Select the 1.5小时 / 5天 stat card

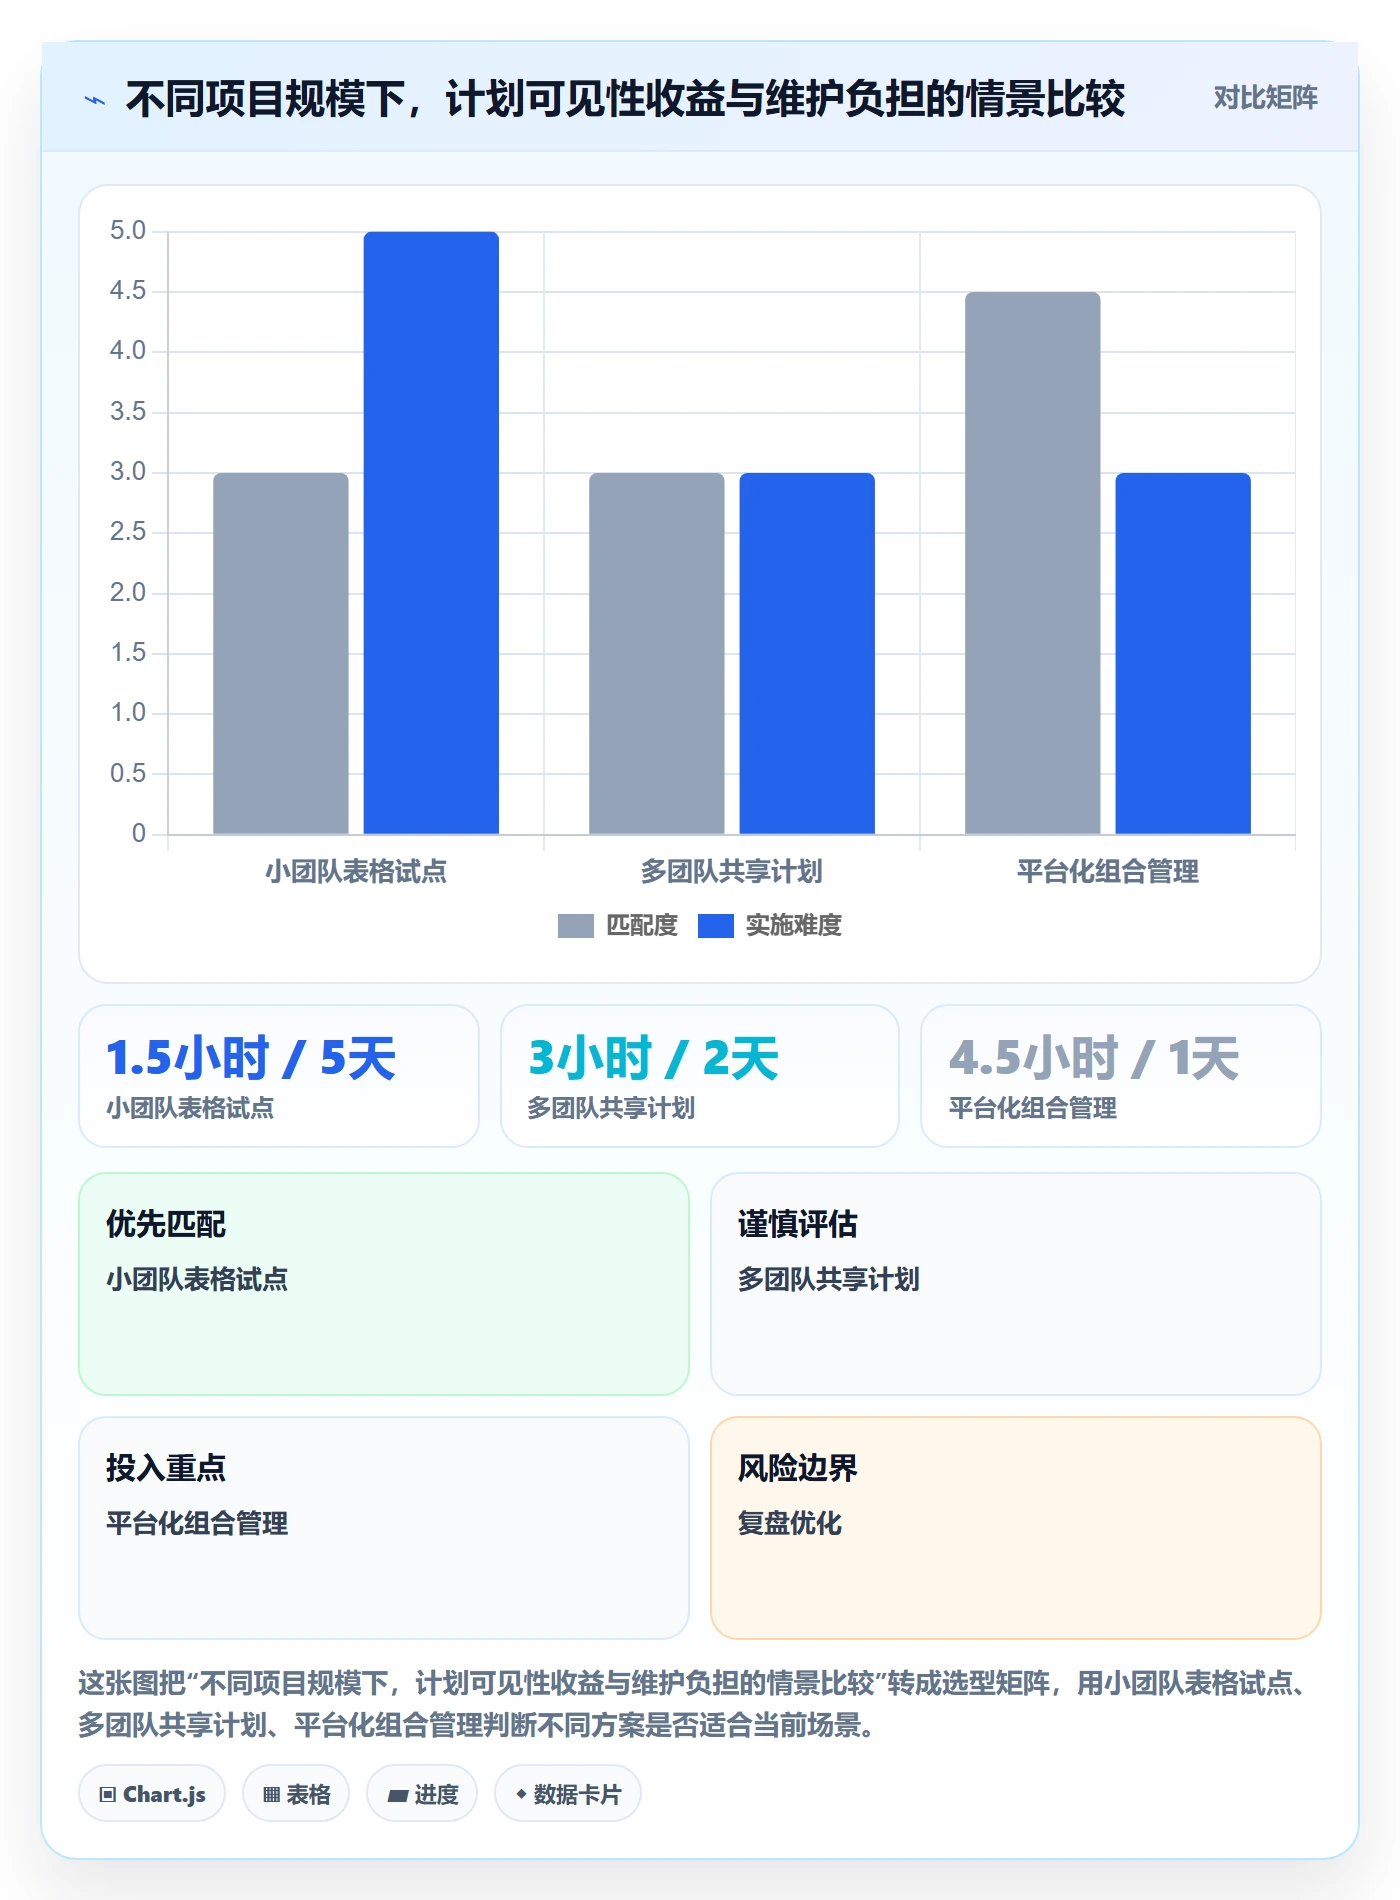279,1076
